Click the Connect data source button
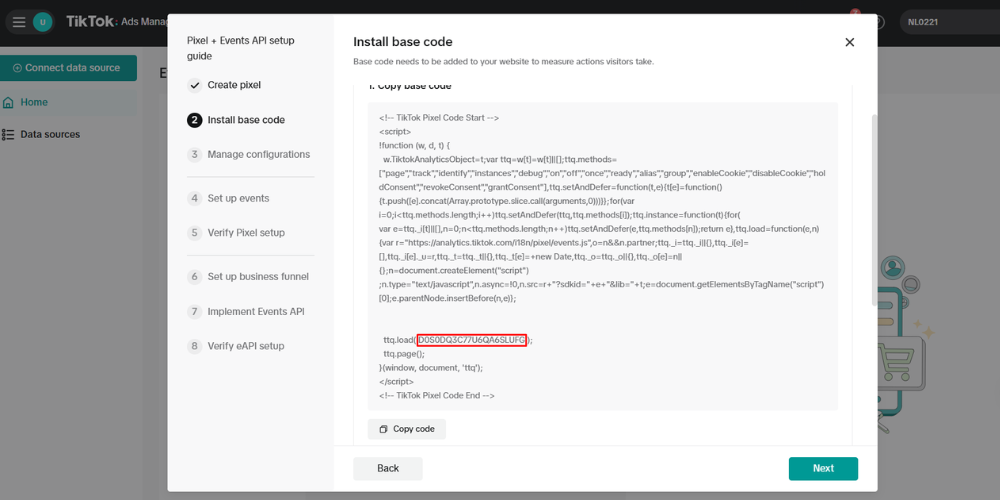This screenshot has width=1000, height=500. click(x=68, y=68)
